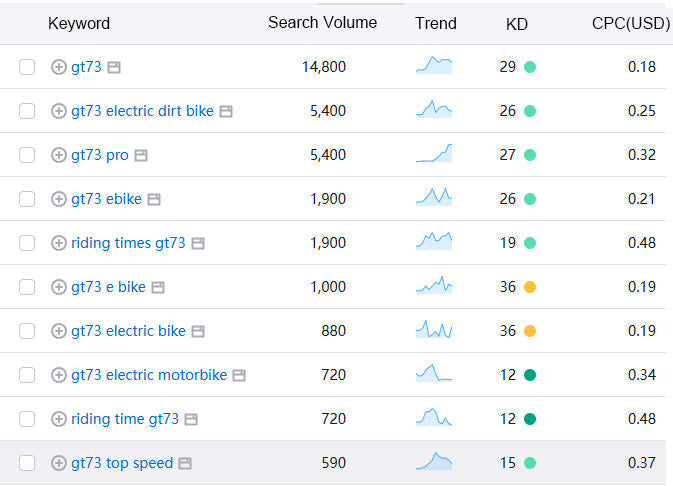Viewport: 673px width, 486px height.
Task: Mark the gt73 e bike checkbox
Action: point(27,287)
